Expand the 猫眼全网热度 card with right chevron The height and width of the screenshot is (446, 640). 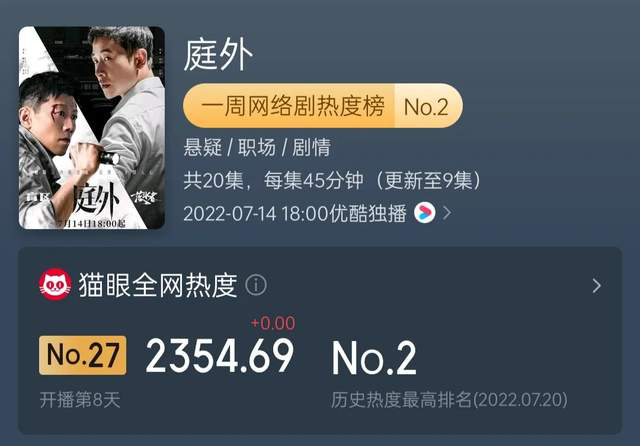click(x=596, y=286)
